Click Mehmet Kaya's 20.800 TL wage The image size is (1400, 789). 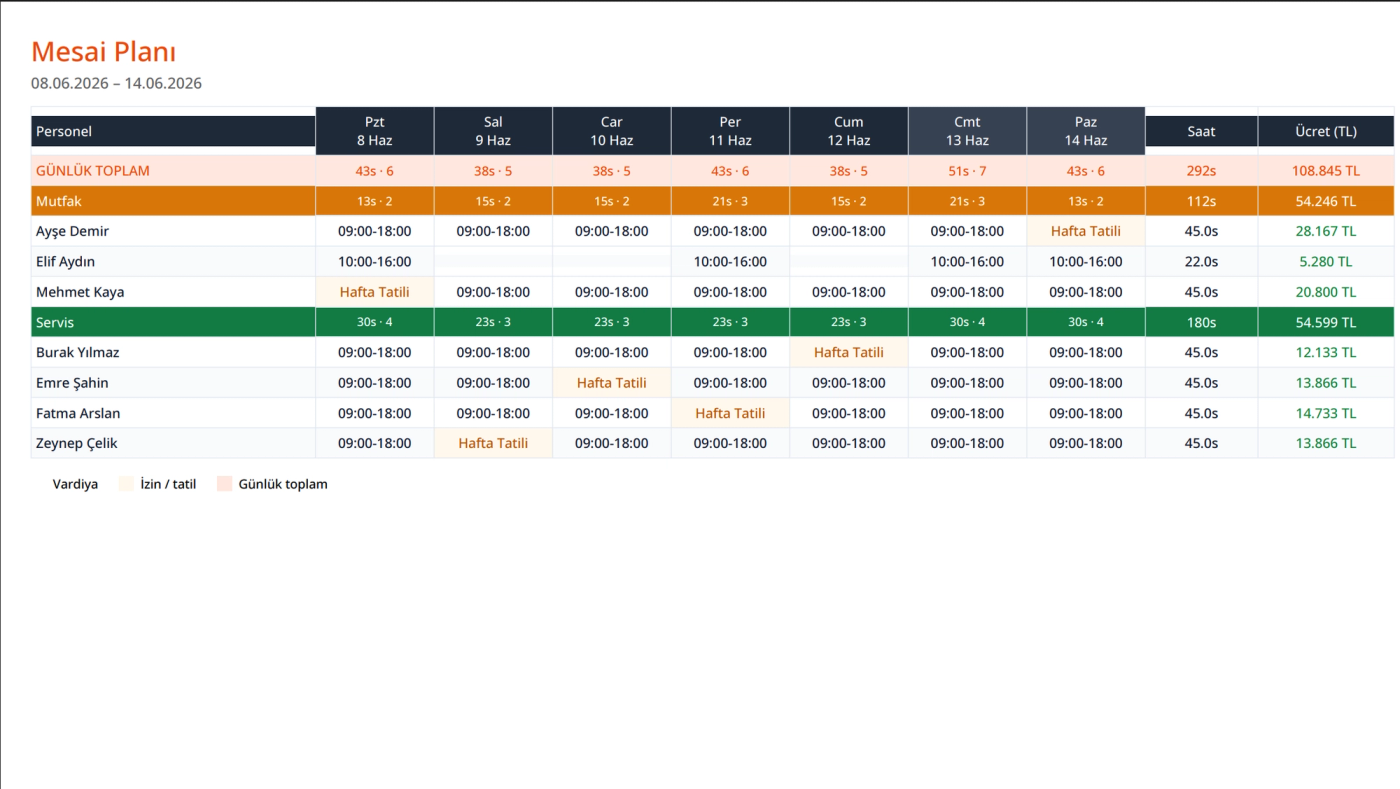coord(1326,292)
